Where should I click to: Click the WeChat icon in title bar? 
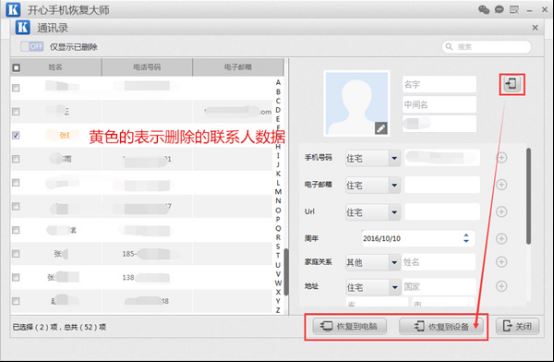click(484, 10)
